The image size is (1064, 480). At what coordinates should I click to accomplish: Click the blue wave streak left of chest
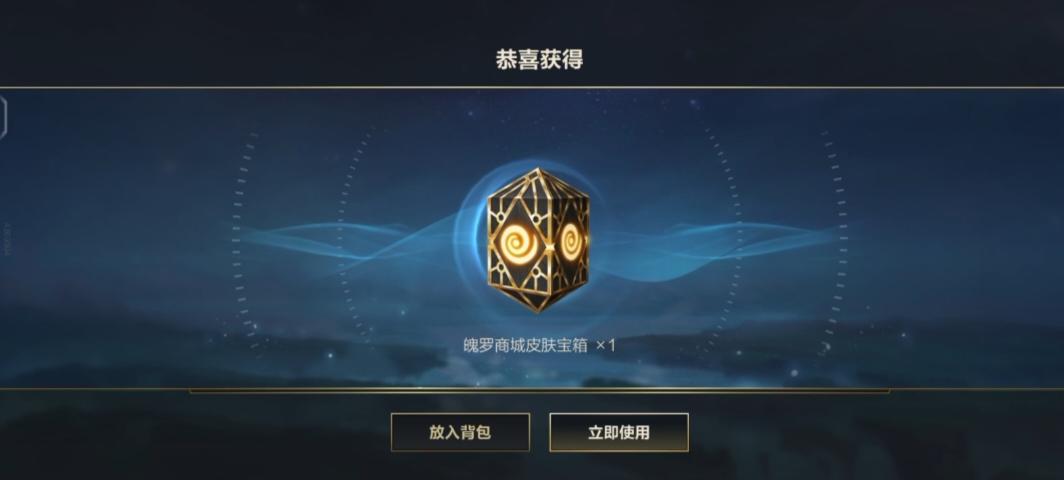click(x=353, y=240)
